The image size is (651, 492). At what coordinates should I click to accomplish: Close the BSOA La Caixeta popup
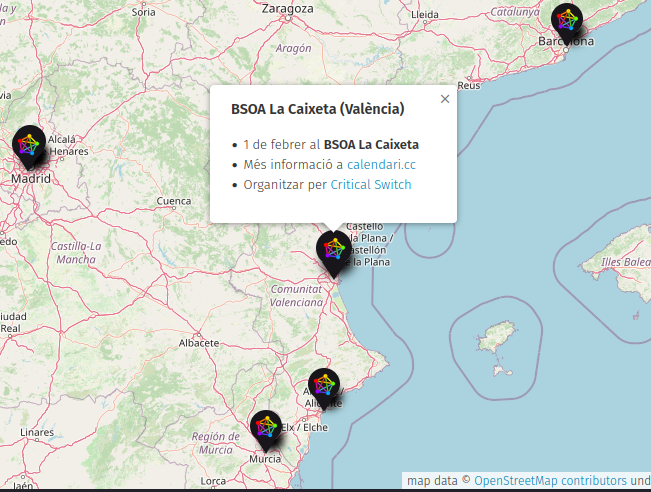[445, 99]
